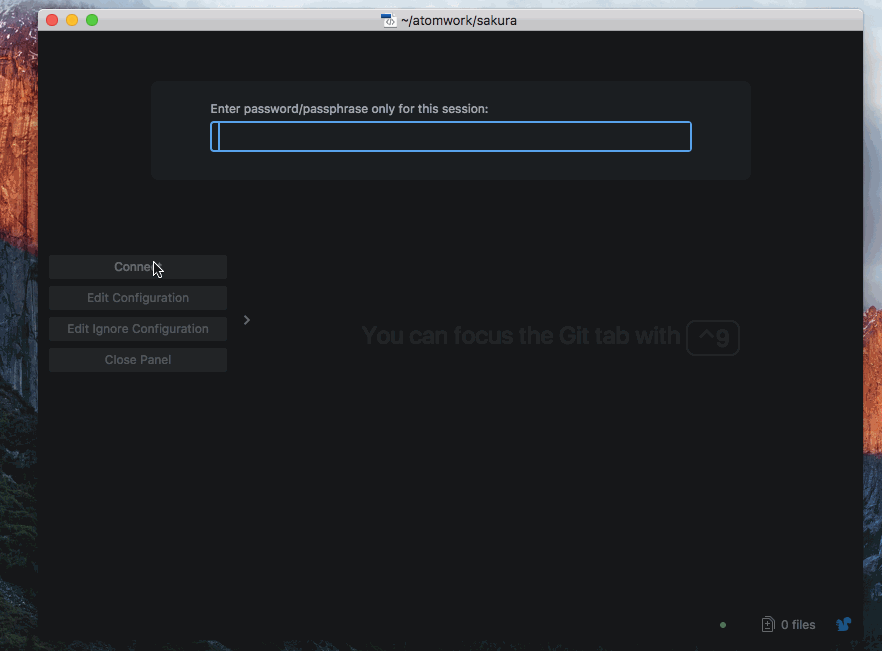Click the desktop wallpaper beside the window
The image size is (882, 651).
pos(18,300)
